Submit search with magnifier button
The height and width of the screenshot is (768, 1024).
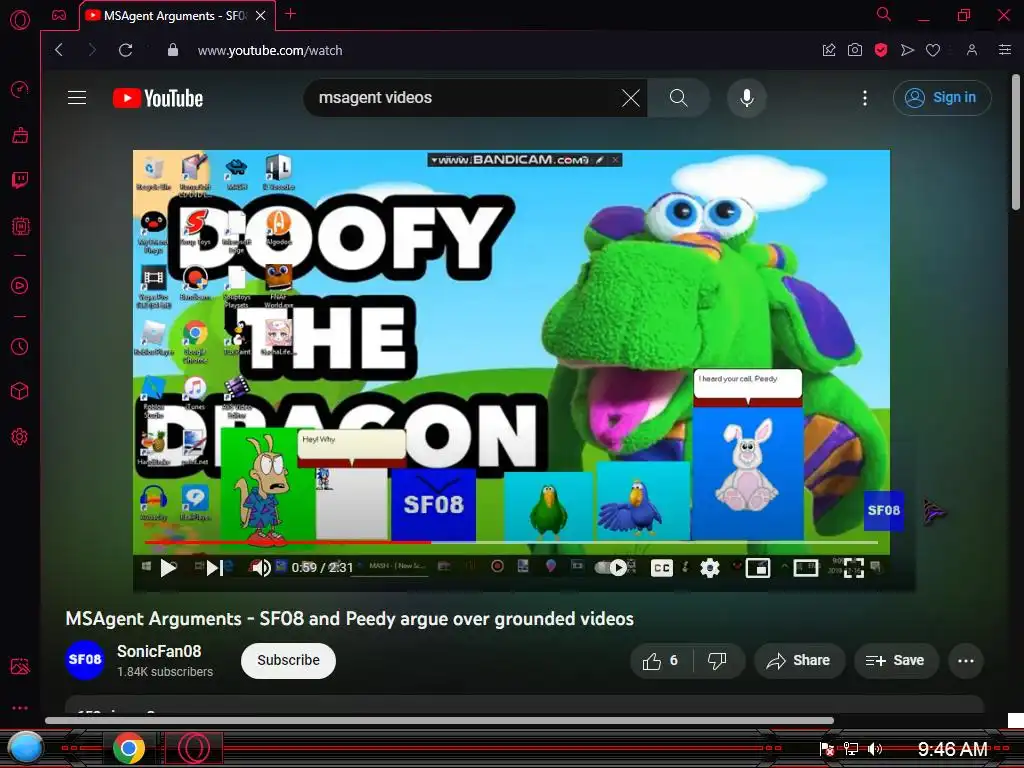pyautogui.click(x=679, y=98)
